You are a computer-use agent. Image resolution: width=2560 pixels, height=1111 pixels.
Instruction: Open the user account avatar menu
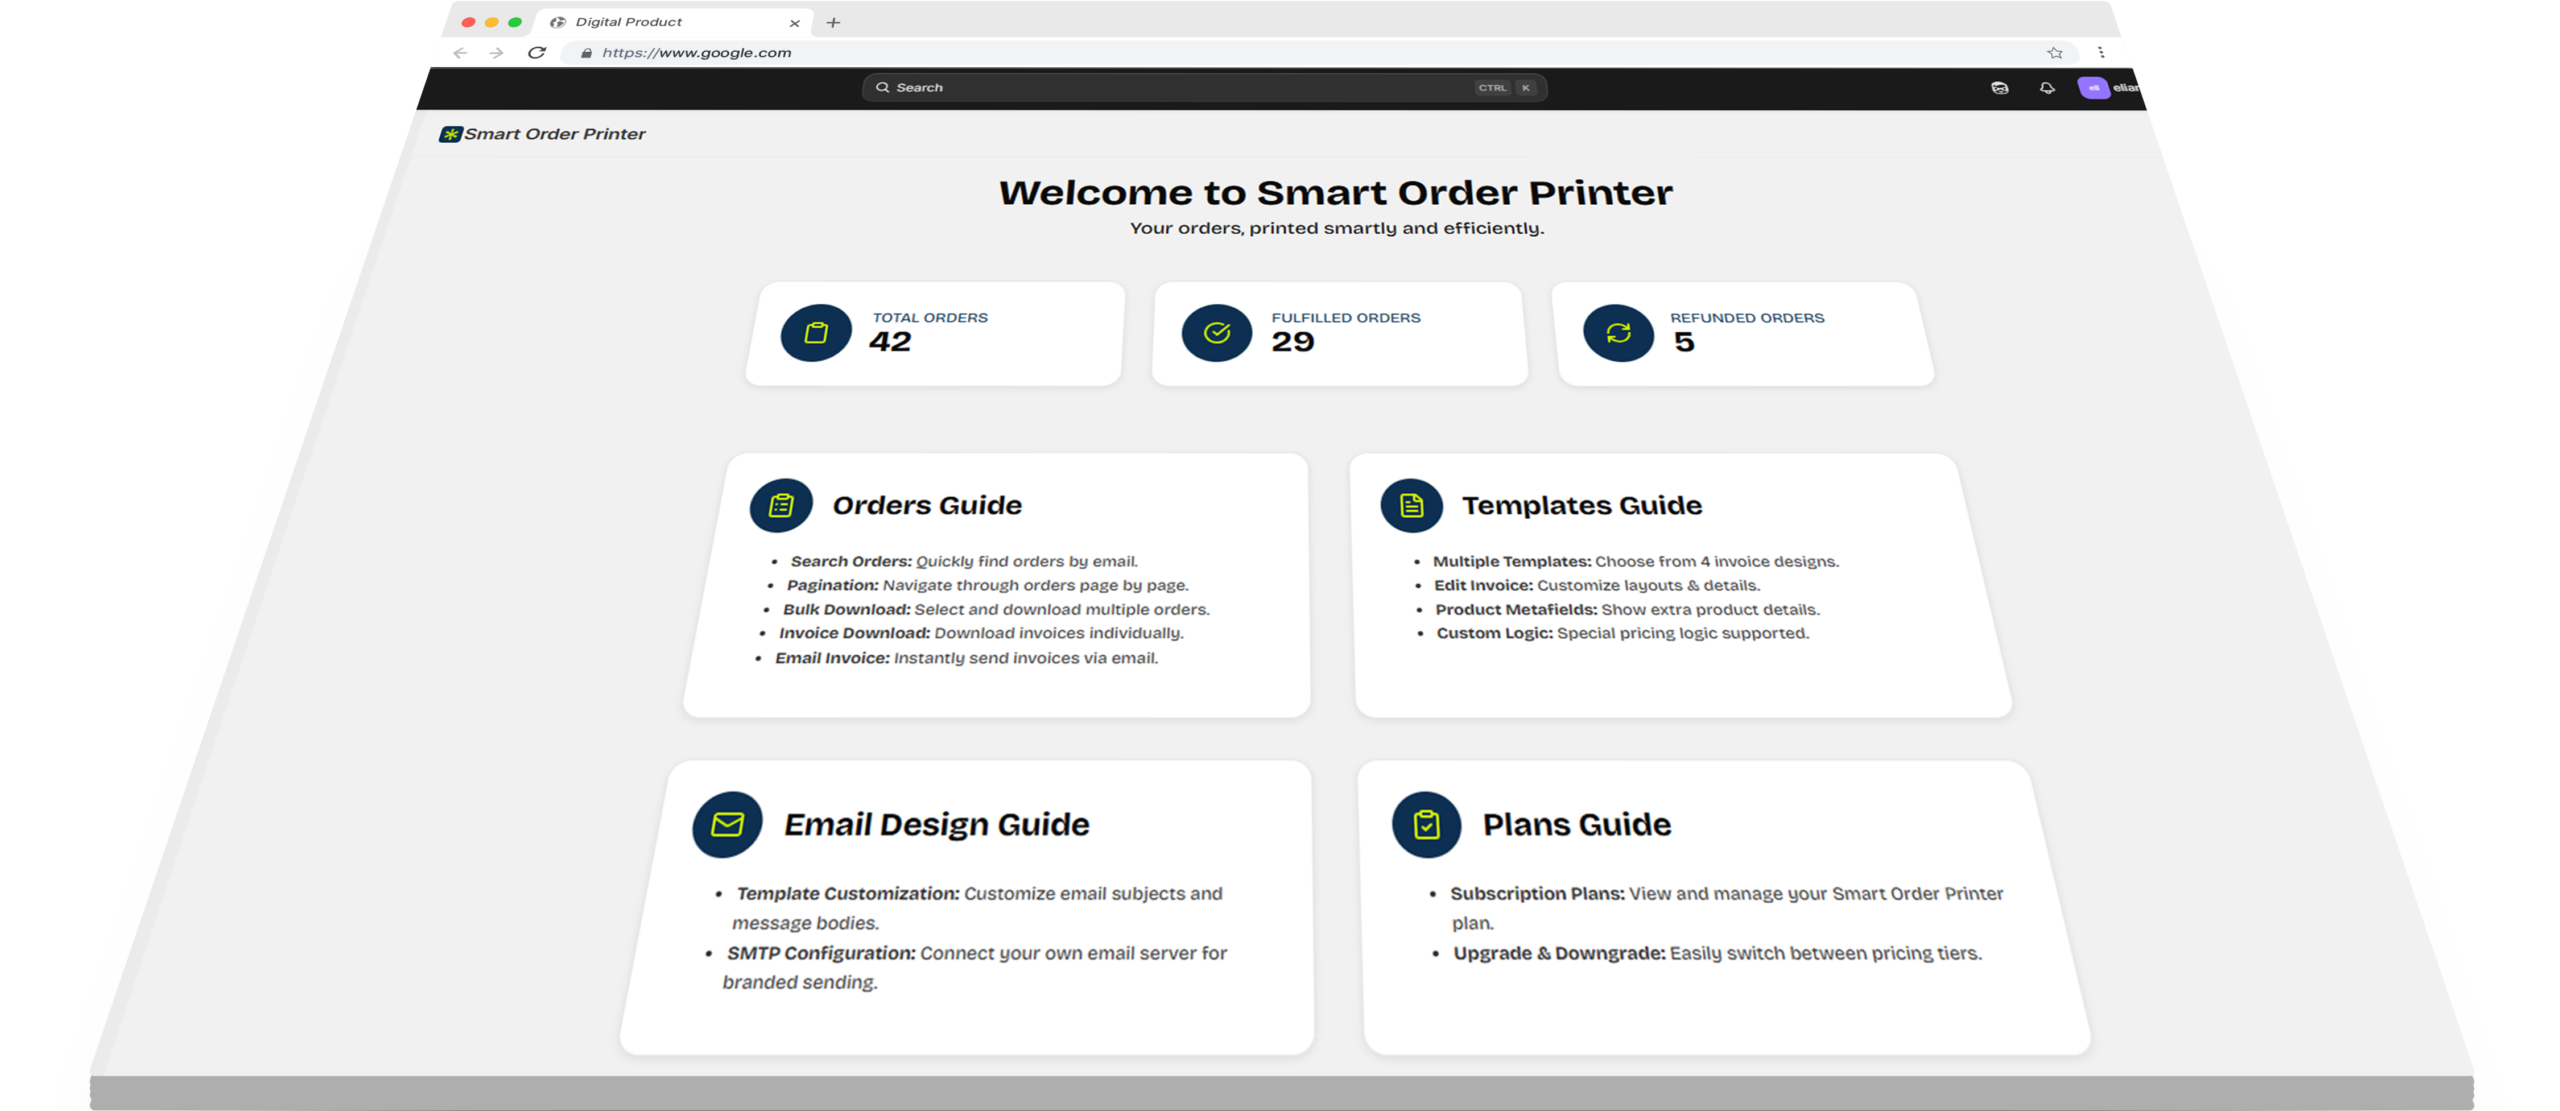(x=2095, y=88)
